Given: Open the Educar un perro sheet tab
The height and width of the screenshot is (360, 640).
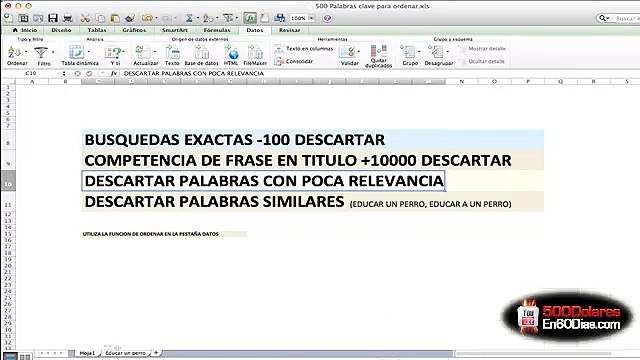Looking at the screenshot, I should 125,353.
